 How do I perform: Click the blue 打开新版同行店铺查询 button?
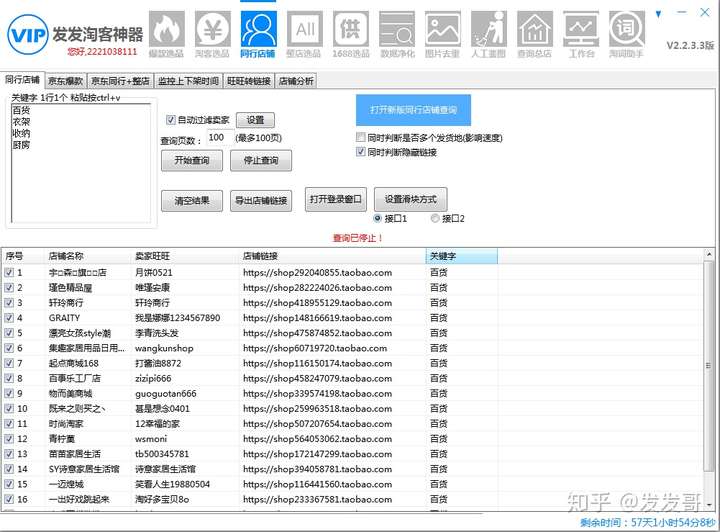click(413, 110)
